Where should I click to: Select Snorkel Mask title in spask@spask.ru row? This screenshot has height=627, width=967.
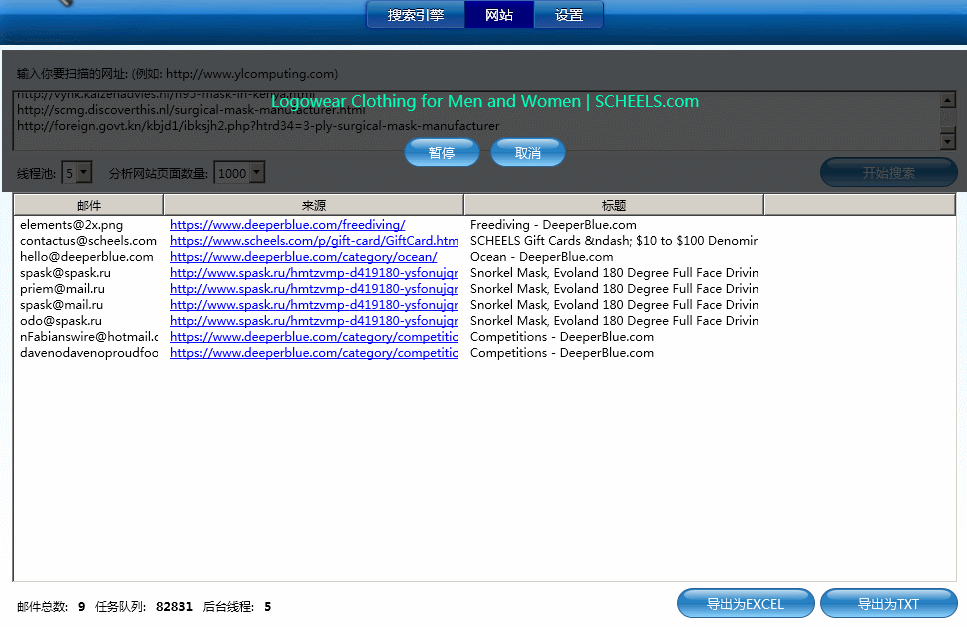point(614,273)
